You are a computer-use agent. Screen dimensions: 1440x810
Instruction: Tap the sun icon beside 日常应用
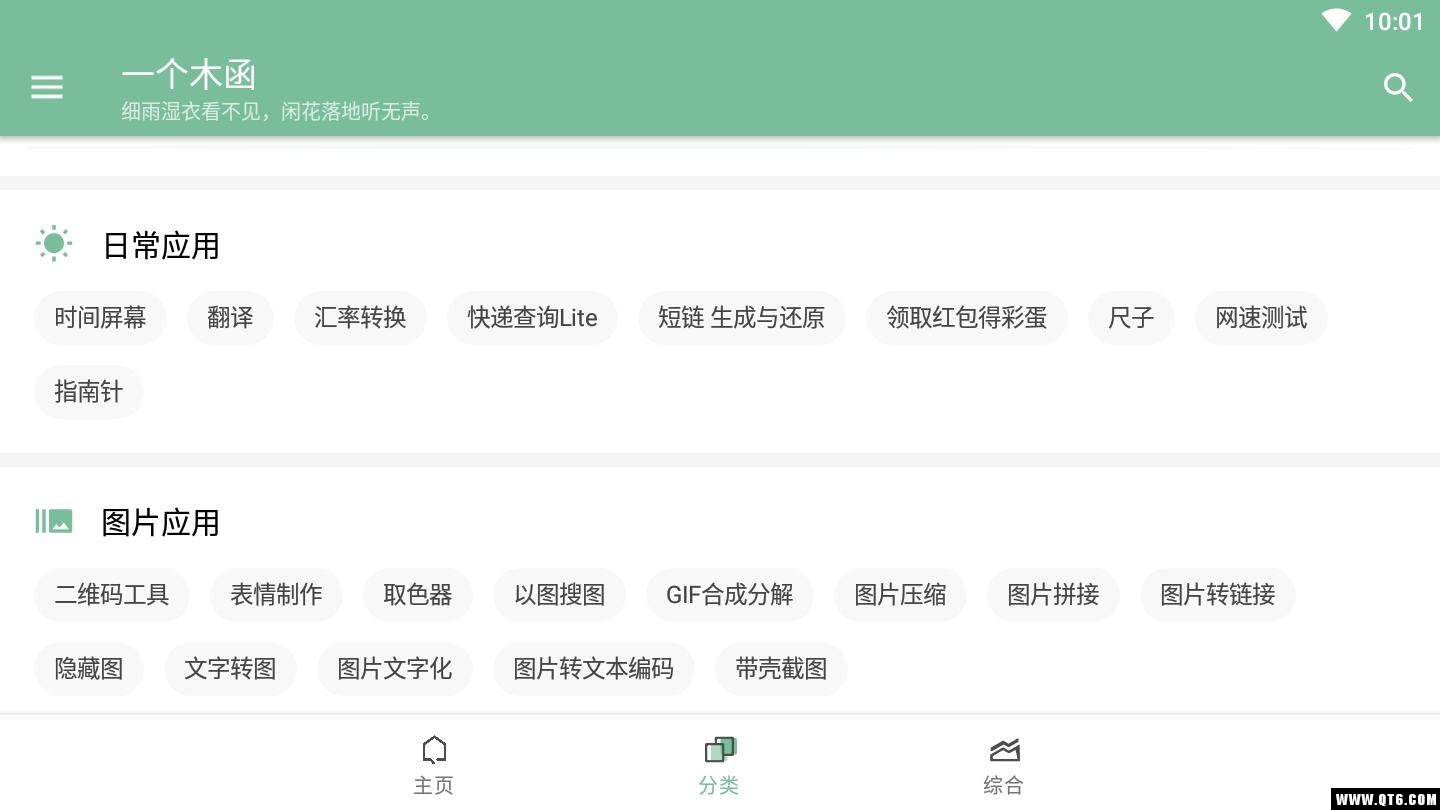(x=54, y=244)
